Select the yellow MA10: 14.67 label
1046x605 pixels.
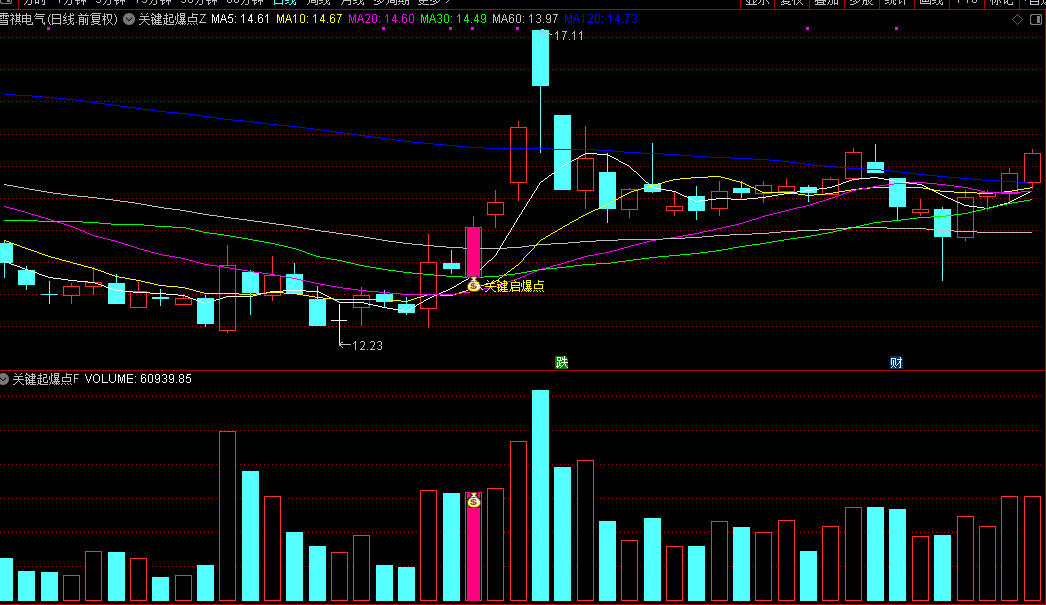pos(309,19)
